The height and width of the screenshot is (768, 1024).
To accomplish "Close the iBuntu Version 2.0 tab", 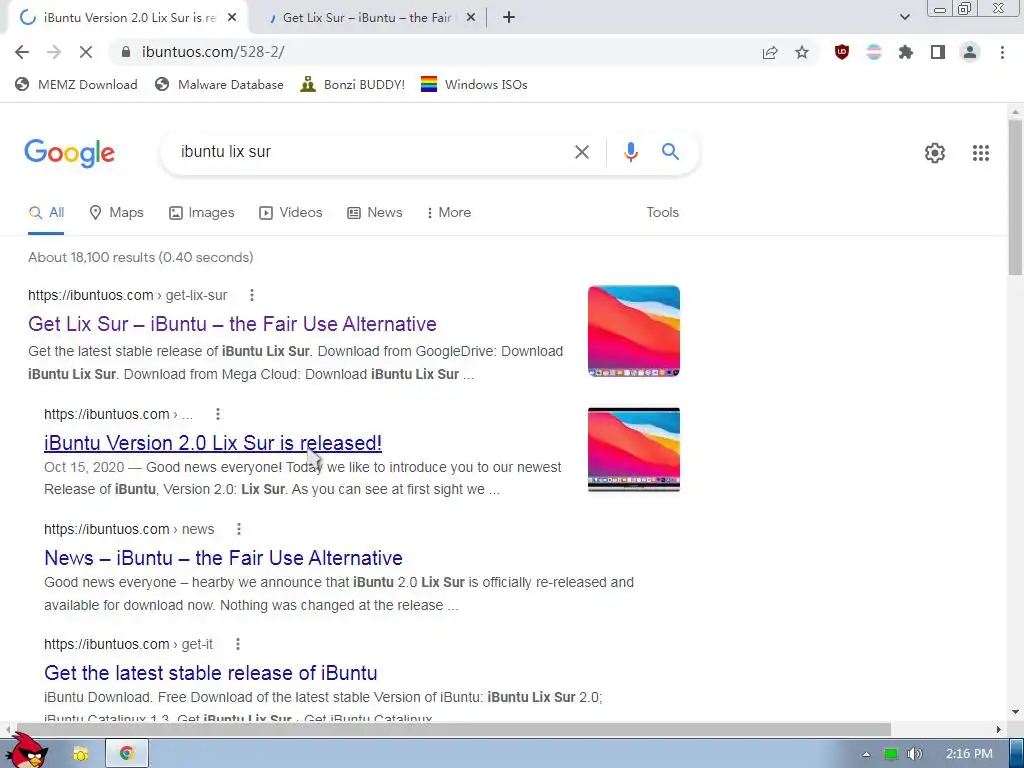I will coord(232,18).
